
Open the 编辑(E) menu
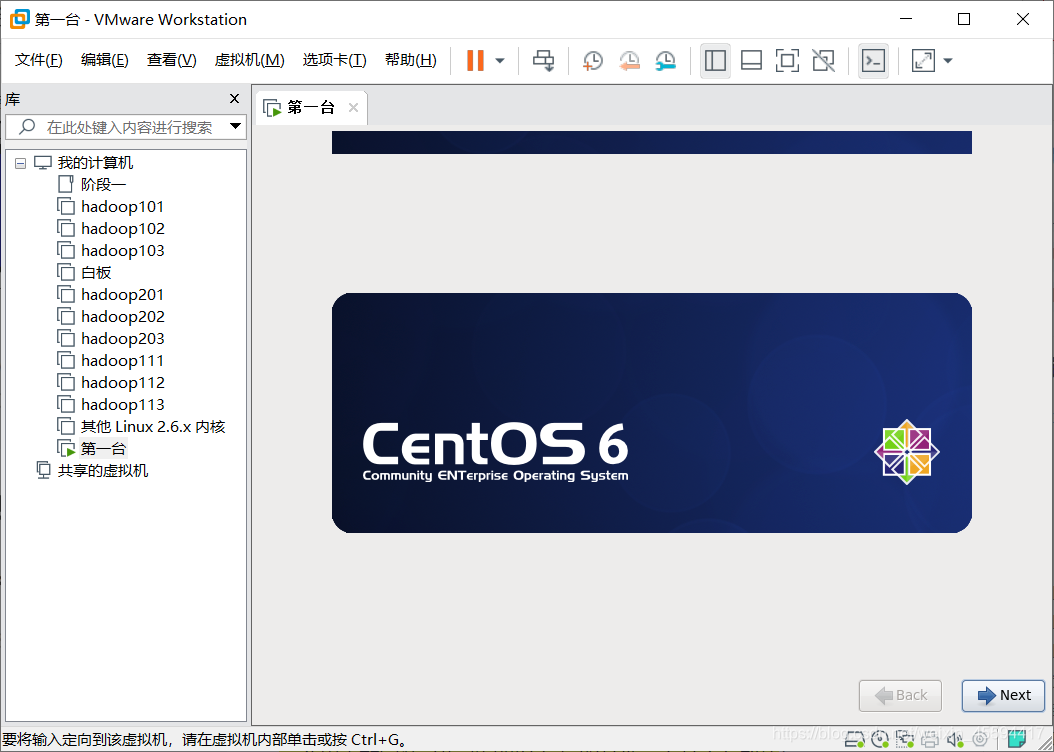[104, 60]
